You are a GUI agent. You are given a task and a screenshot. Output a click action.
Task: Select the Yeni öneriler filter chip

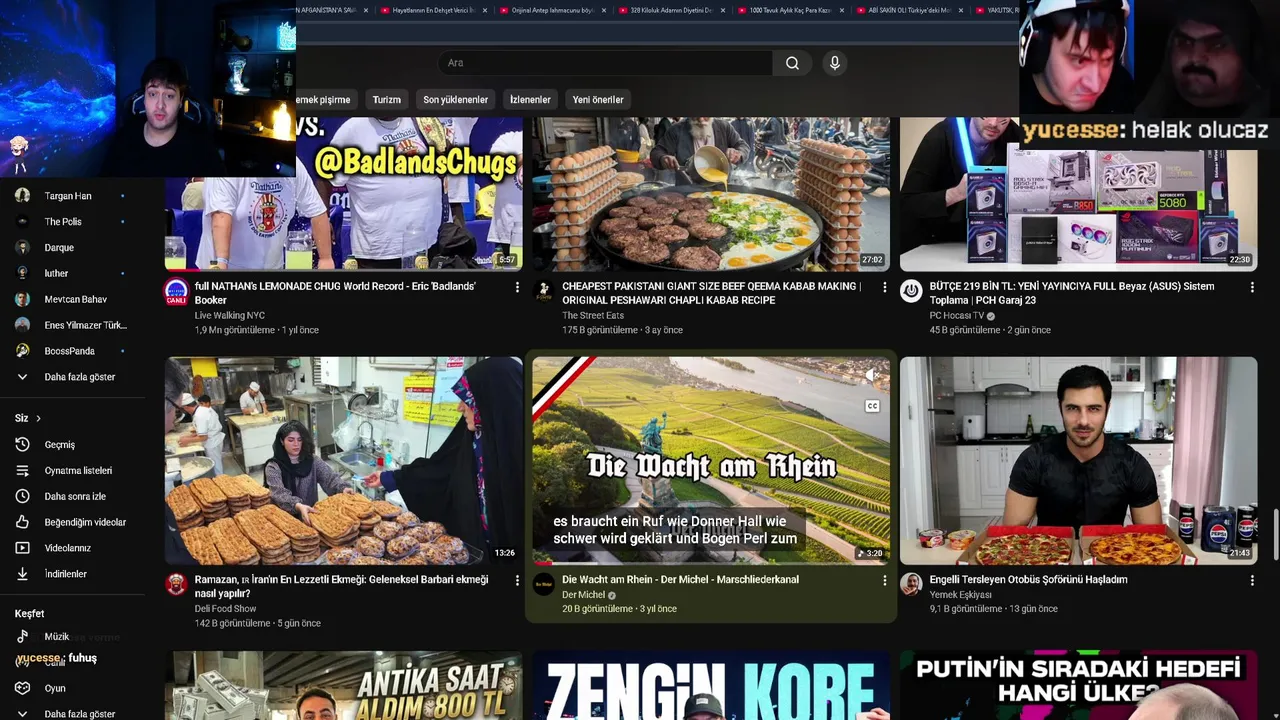coord(598,100)
